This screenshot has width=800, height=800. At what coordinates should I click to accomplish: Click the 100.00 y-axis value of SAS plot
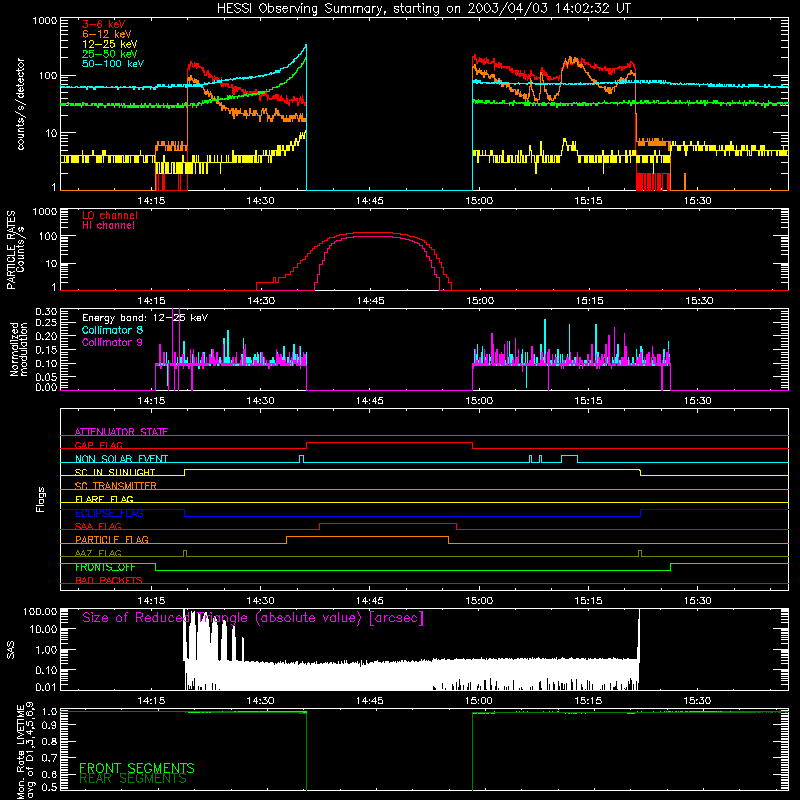pyautogui.click(x=40, y=612)
